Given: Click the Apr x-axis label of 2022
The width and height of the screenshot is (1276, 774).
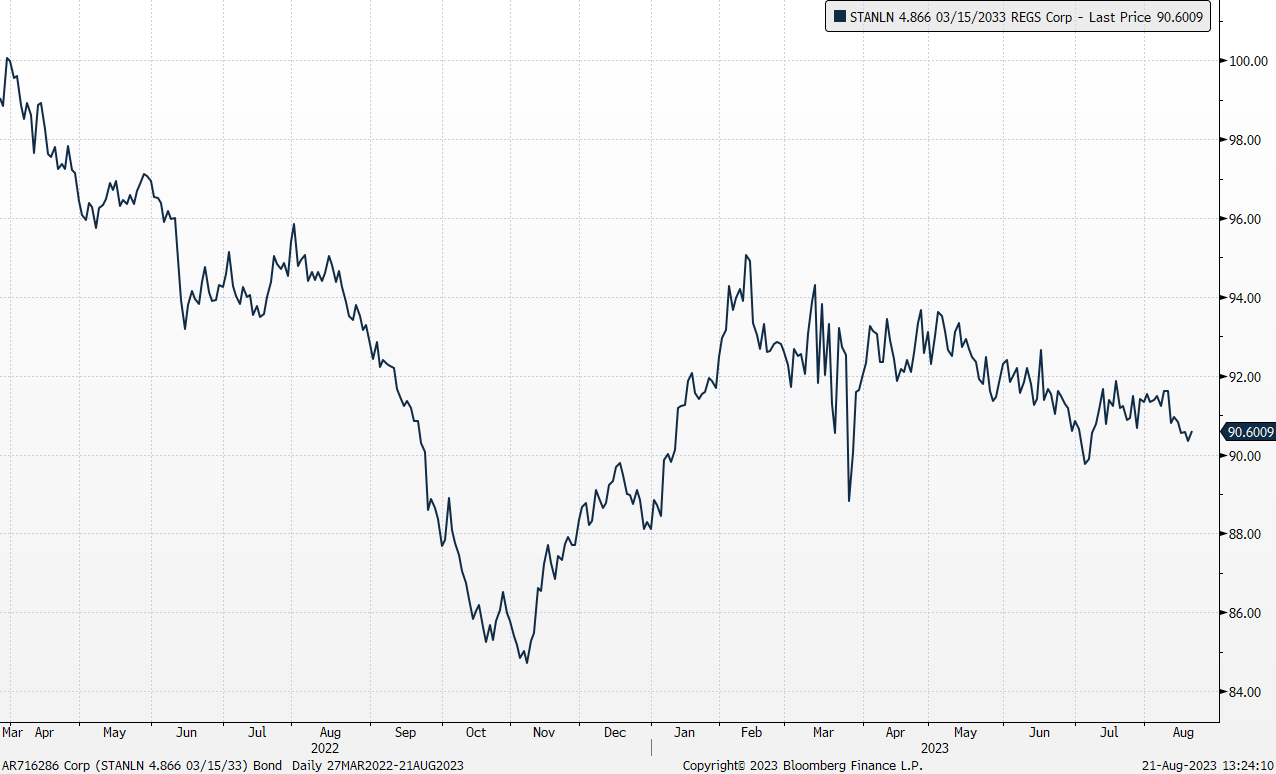Looking at the screenshot, I should coord(44,733).
